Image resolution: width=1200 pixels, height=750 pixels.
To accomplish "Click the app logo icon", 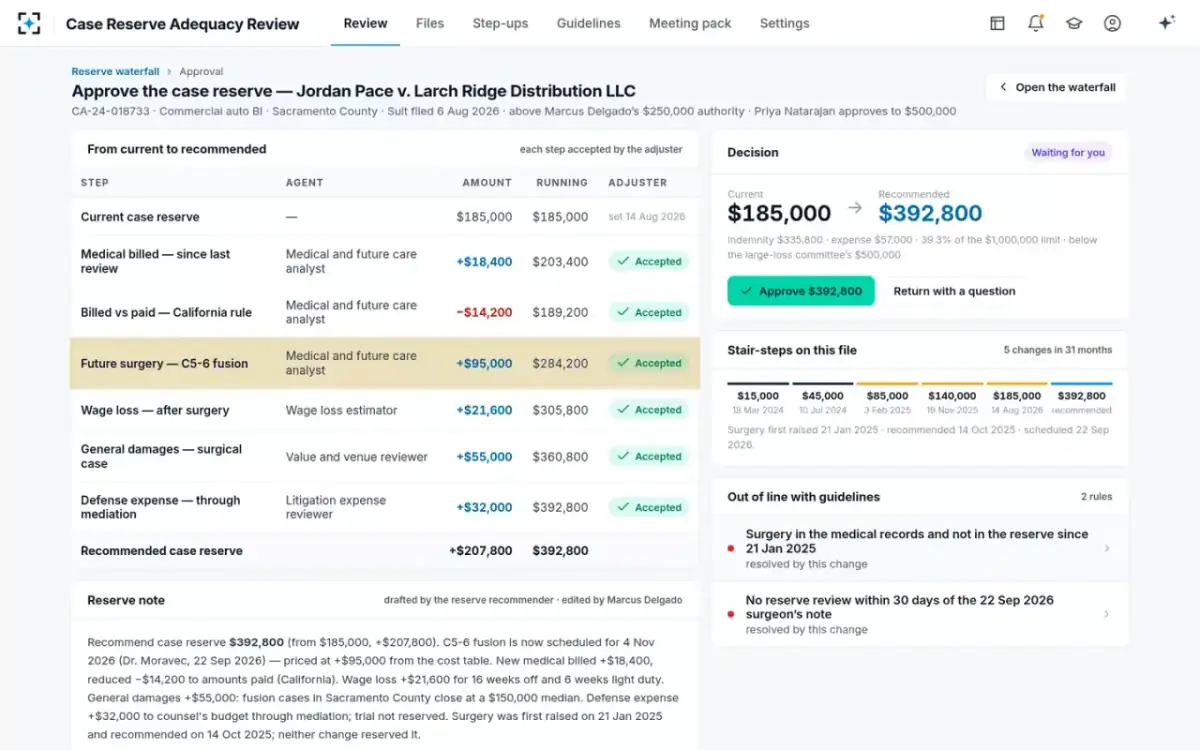I will [29, 23].
